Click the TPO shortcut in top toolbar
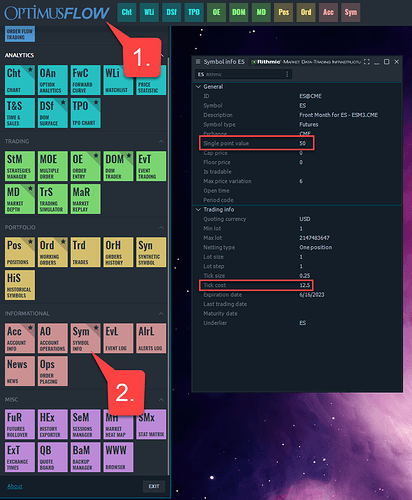The image size is (412, 500). tap(194, 12)
